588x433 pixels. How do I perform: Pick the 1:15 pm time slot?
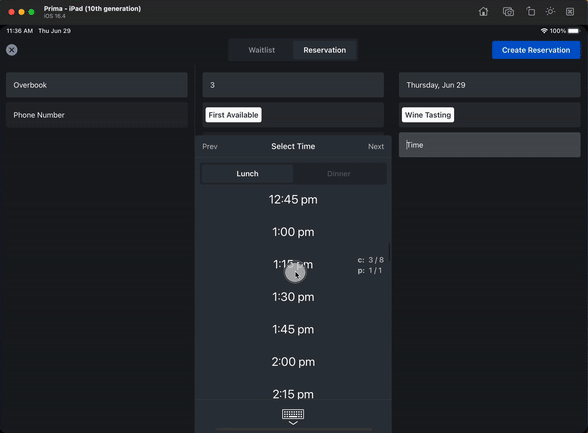pyautogui.click(x=293, y=265)
